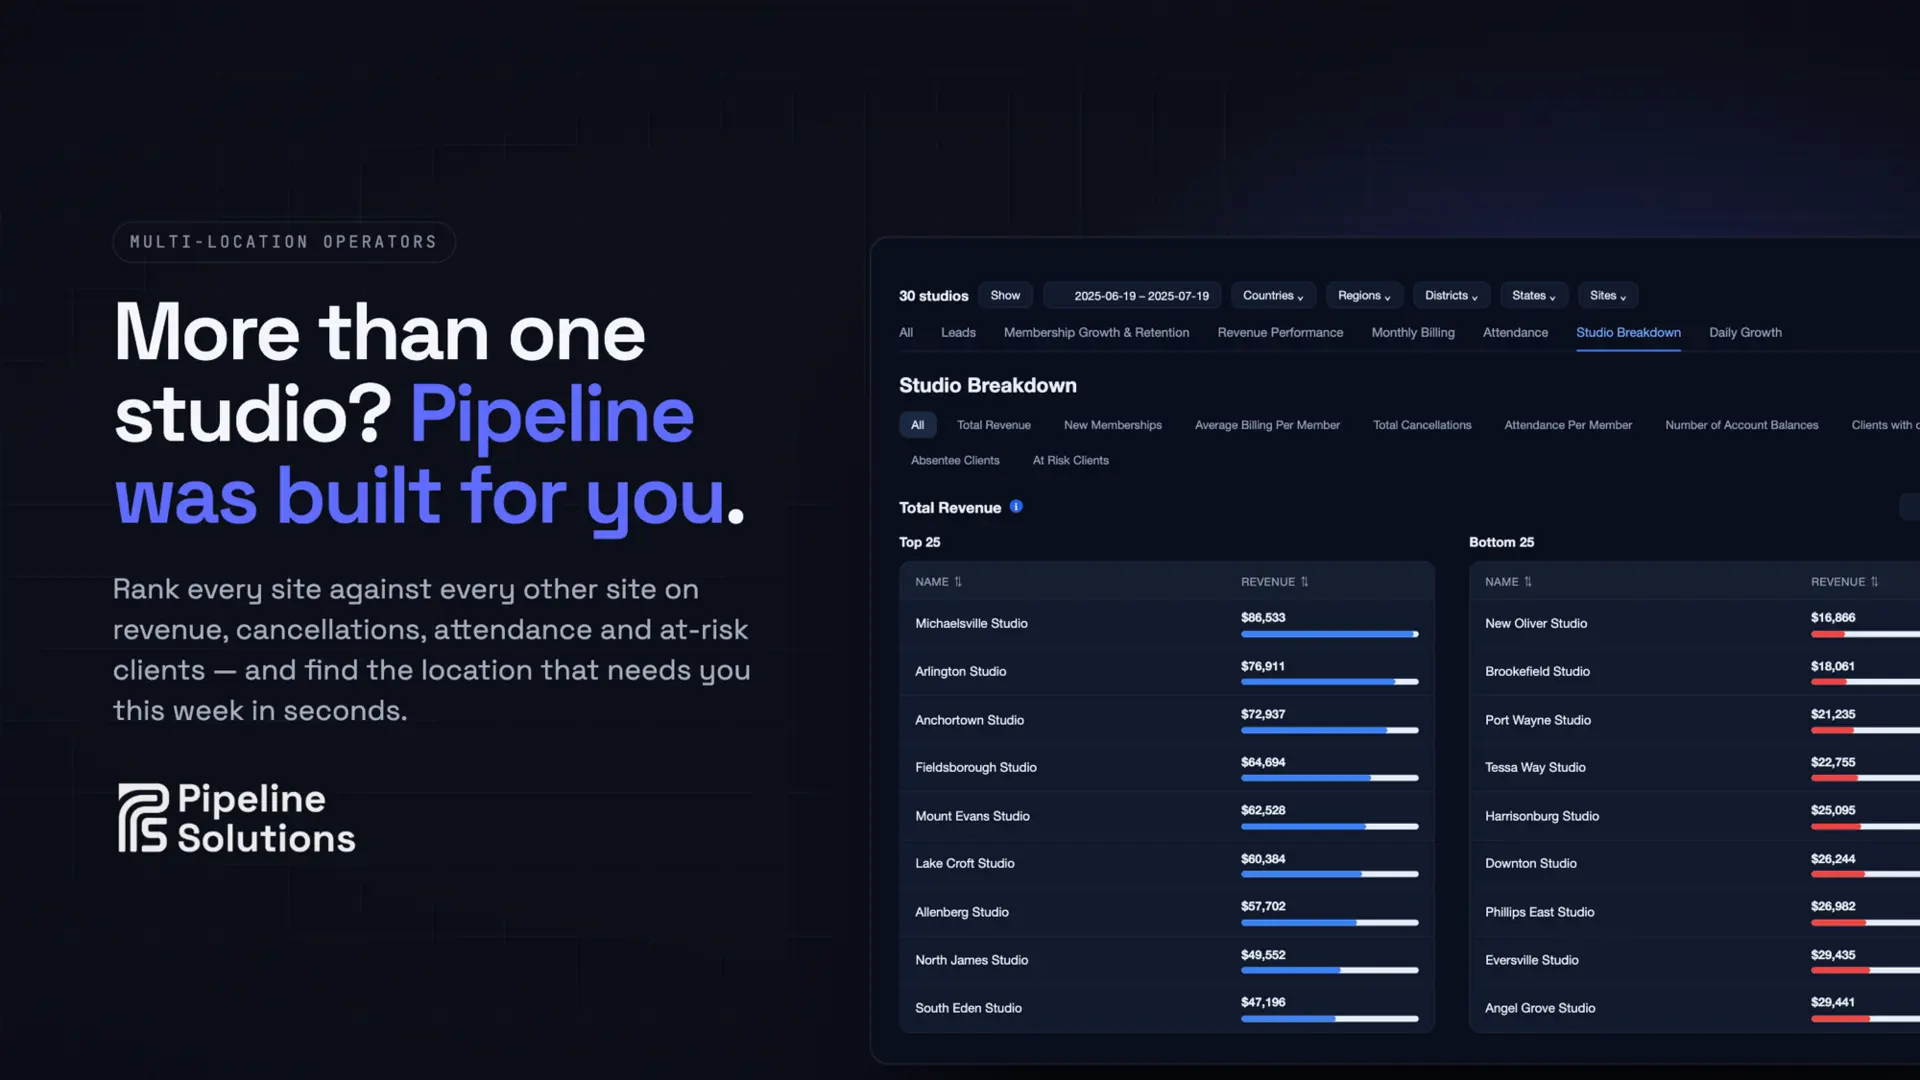Sort Bottom 25 table by NAME column icon

[x=1528, y=582]
